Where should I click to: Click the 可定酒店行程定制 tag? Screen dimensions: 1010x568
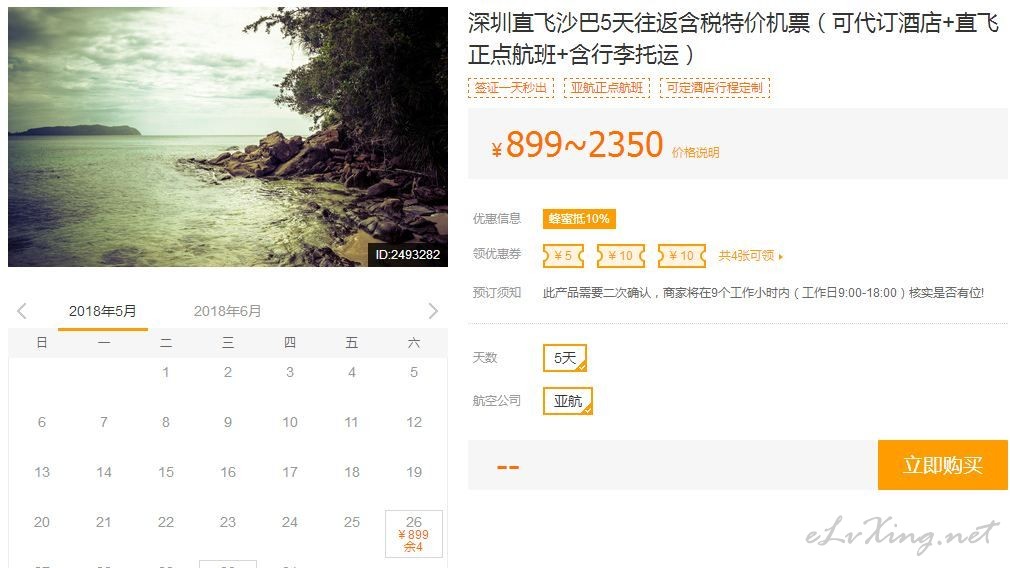[x=714, y=88]
